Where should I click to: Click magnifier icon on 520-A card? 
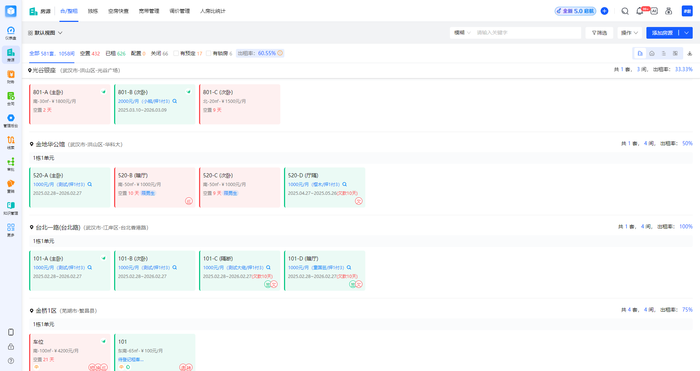coord(90,184)
